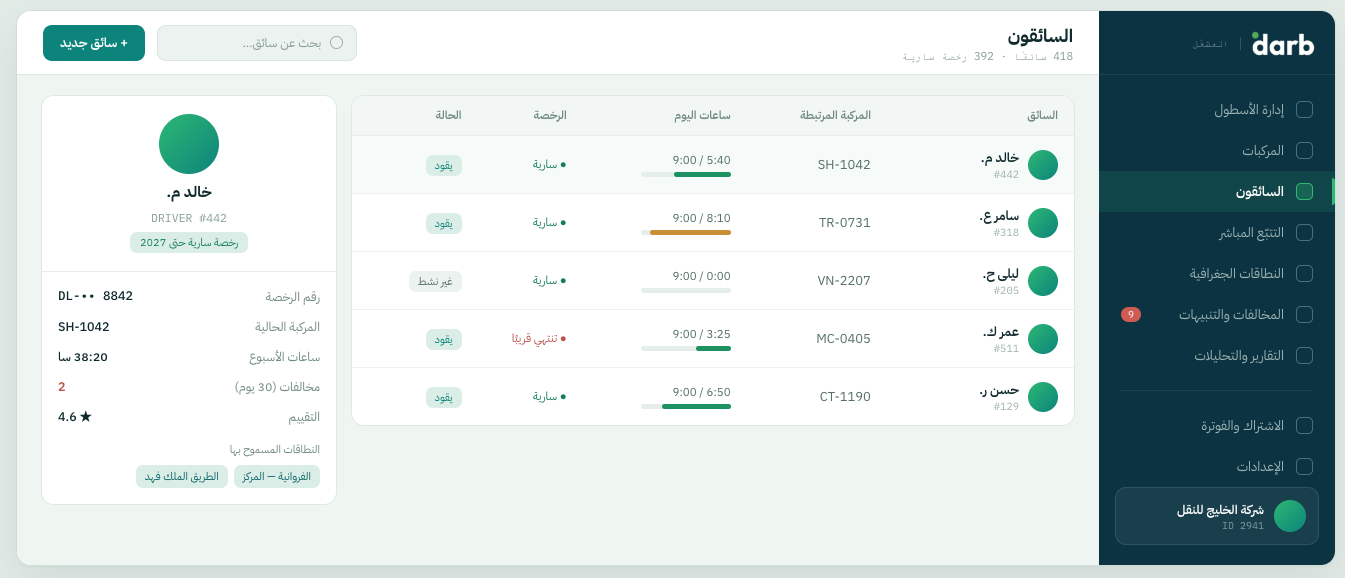This screenshot has width=1345, height=578.
Task: Click عمر ك. driver avatar thumbnail
Action: [x=1043, y=339]
